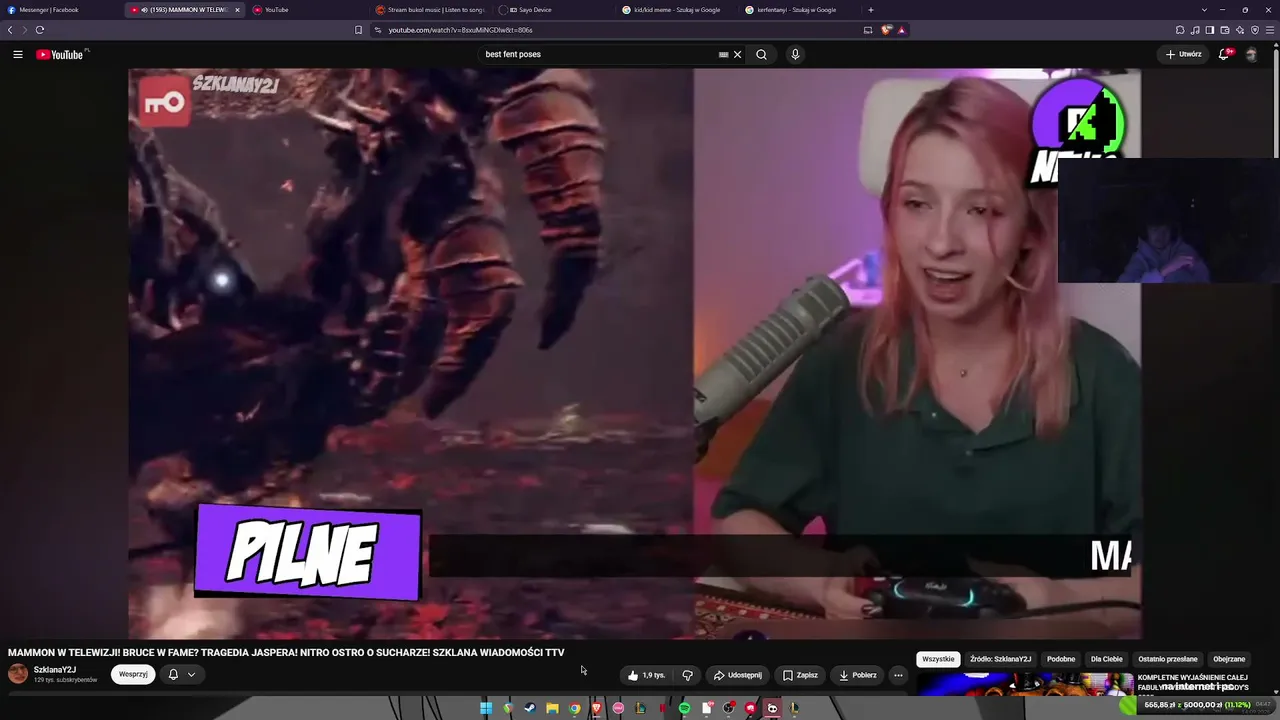The image size is (1280, 720).
Task: Open YouTube notifications bell in header
Action: click(1223, 54)
